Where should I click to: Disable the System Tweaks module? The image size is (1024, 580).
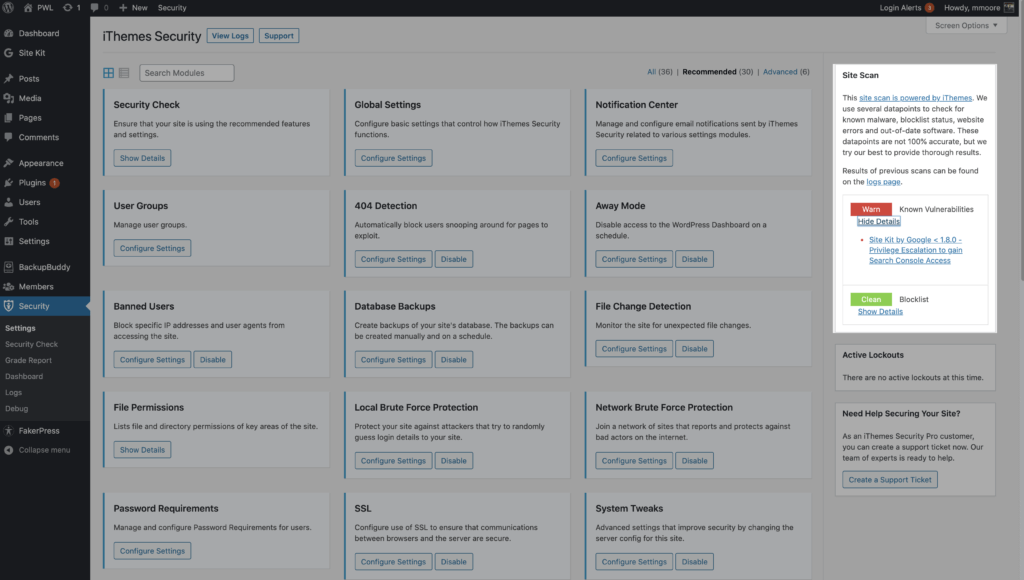click(694, 562)
